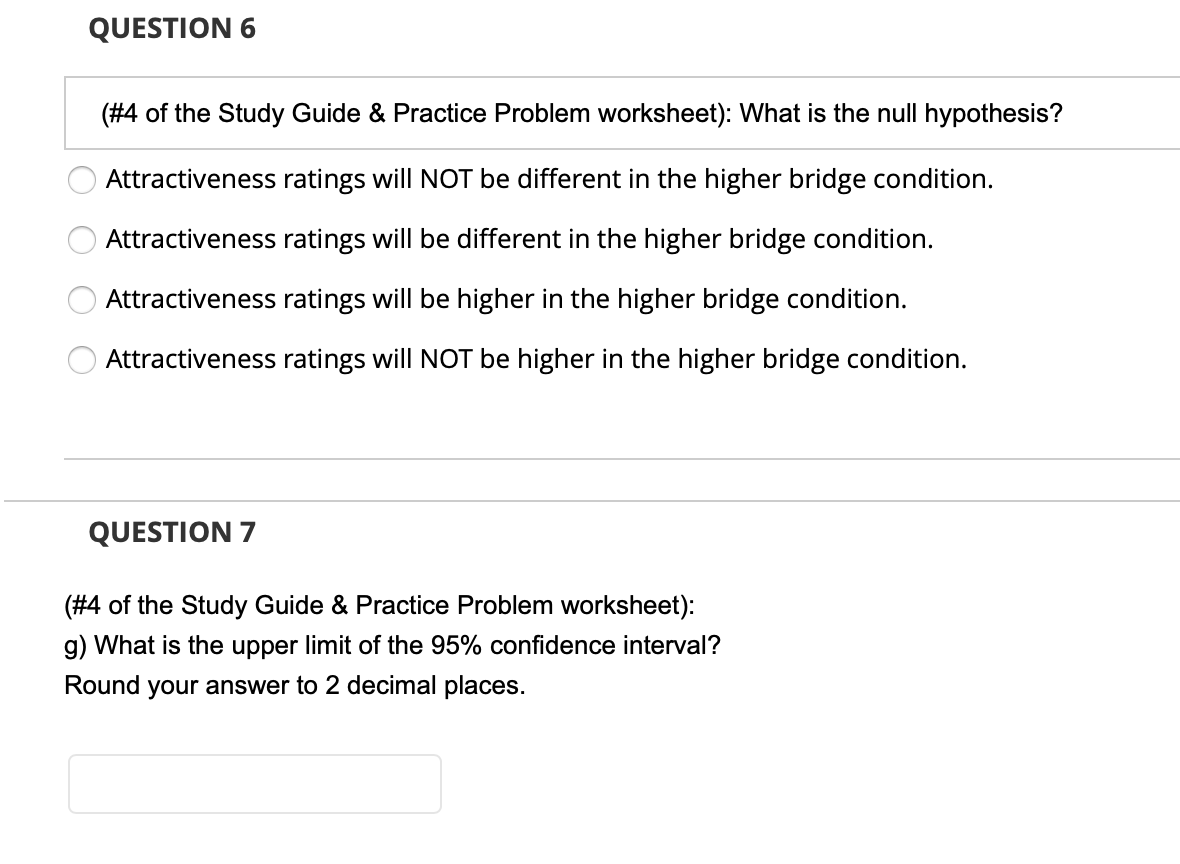Screen dimensions: 1180x864
Task: Click the QUESTION 6 heading
Action: point(173,28)
